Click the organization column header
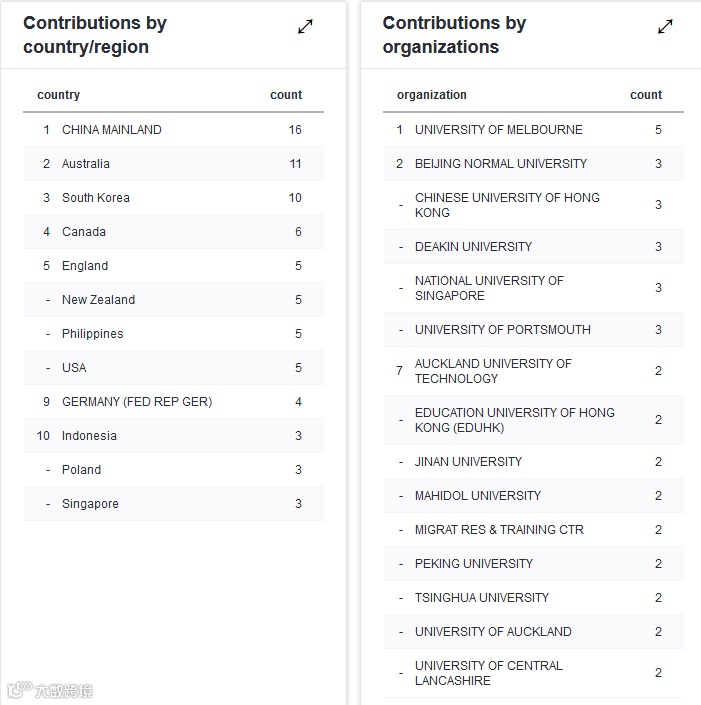This screenshot has width=701, height=705. click(x=431, y=95)
